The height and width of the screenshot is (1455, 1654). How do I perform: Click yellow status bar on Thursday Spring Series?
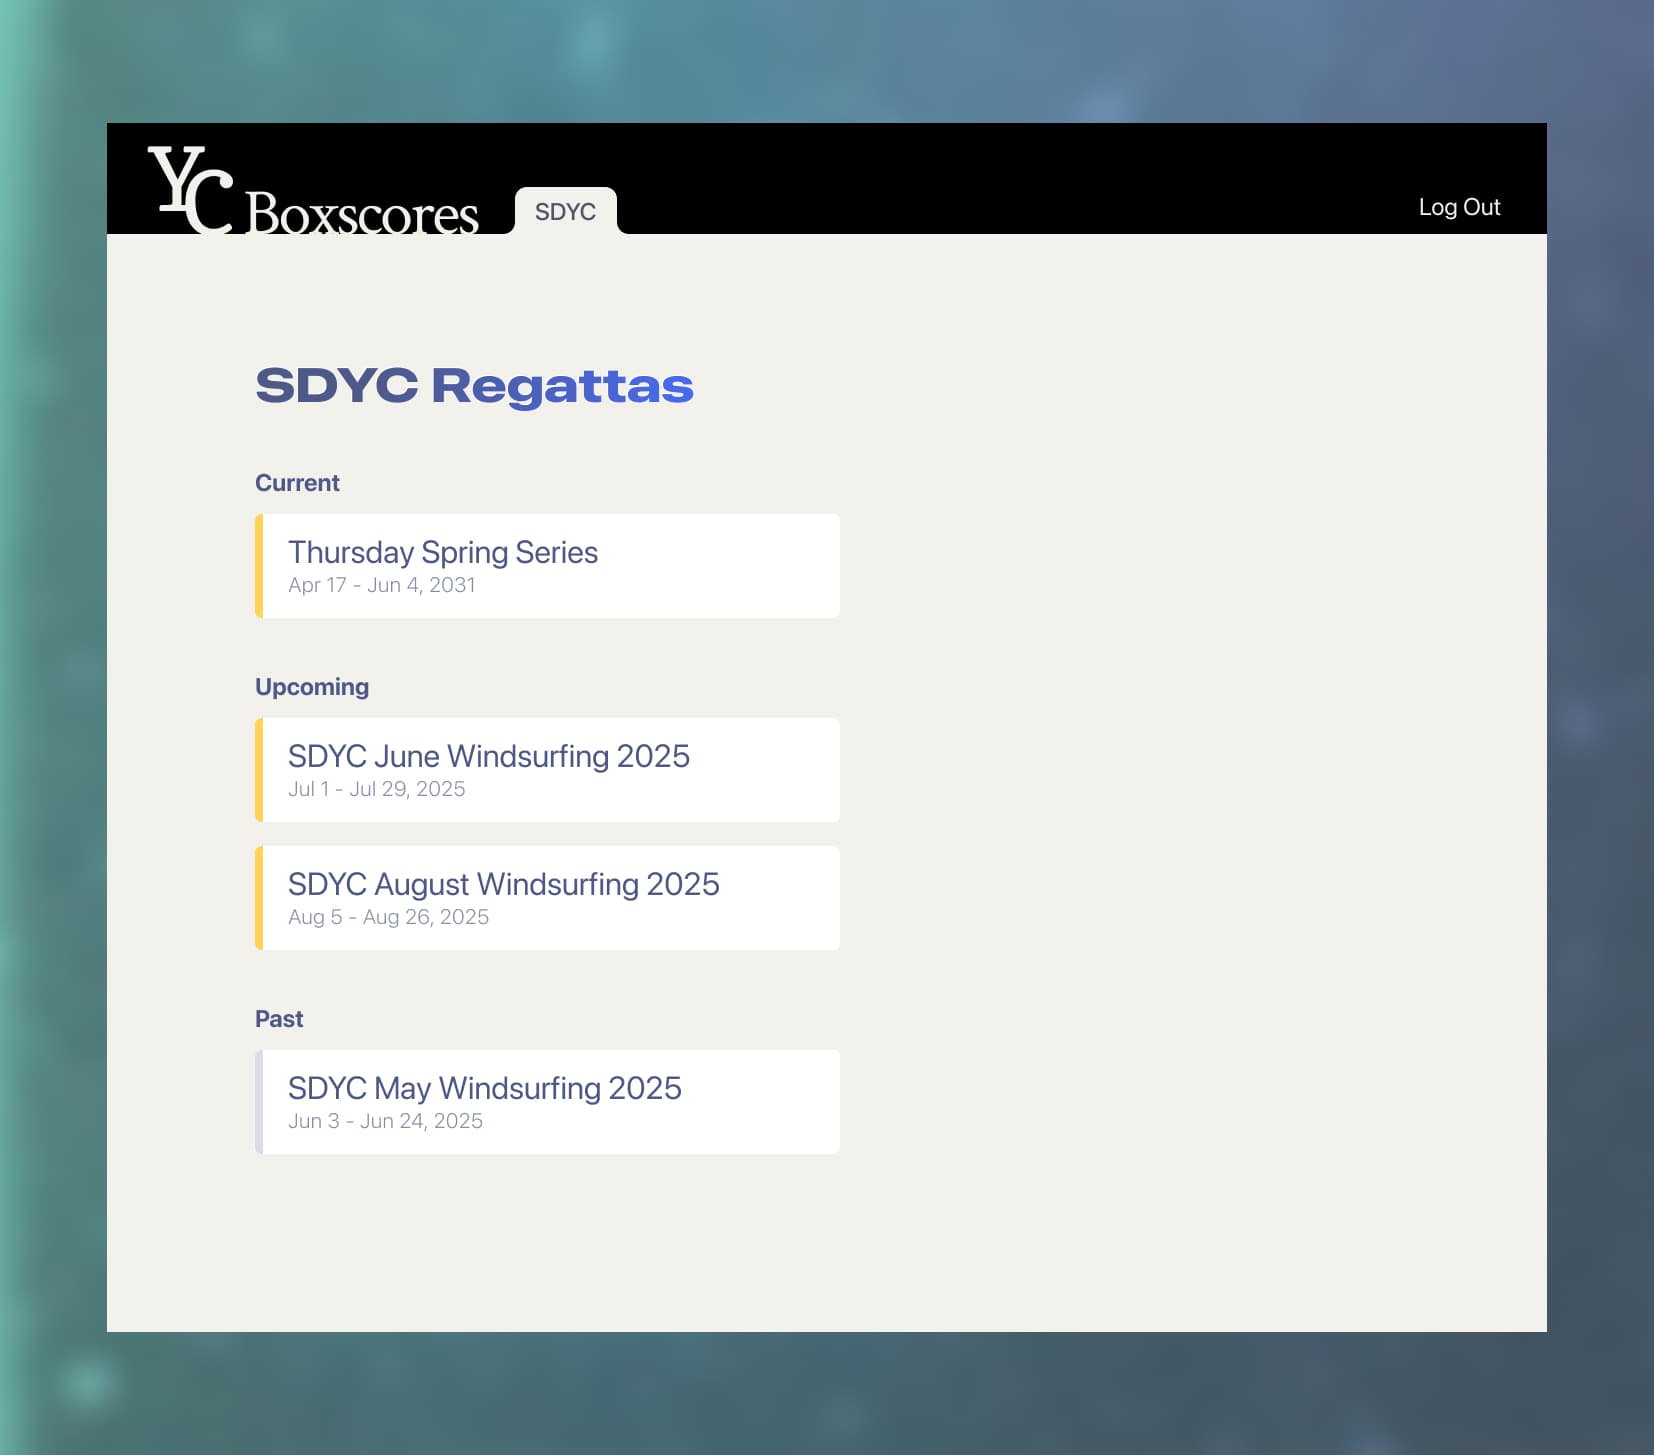[259, 566]
